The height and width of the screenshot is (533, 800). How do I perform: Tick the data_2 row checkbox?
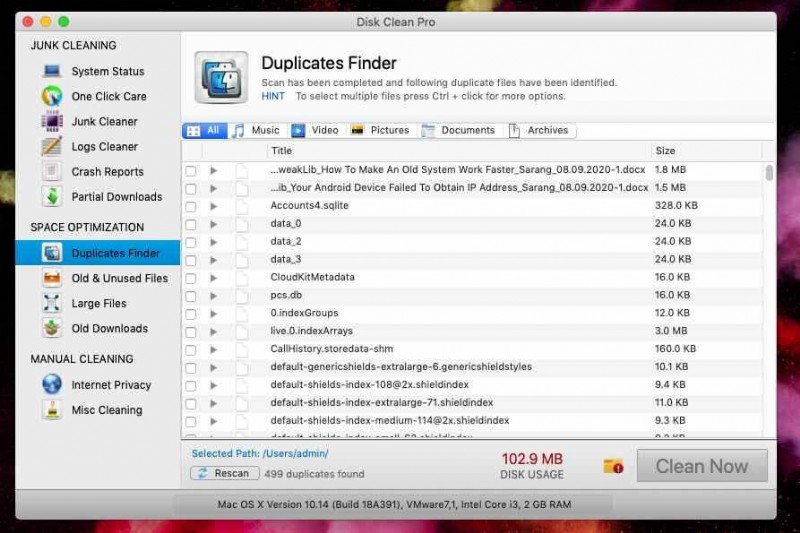(191, 242)
